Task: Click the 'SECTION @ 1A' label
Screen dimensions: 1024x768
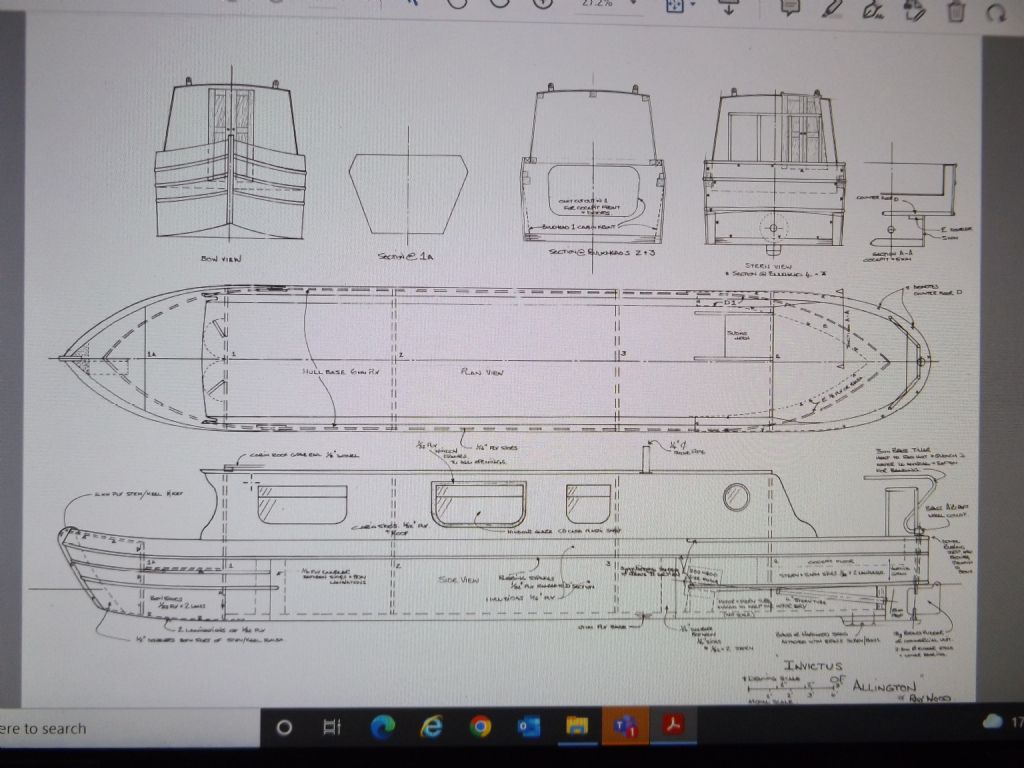Action: click(406, 256)
